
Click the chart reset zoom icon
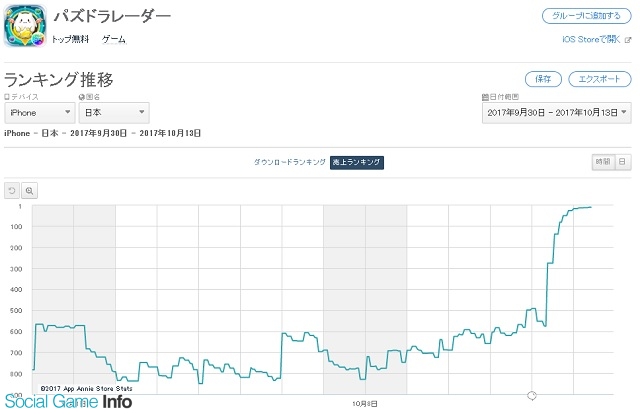point(12,191)
